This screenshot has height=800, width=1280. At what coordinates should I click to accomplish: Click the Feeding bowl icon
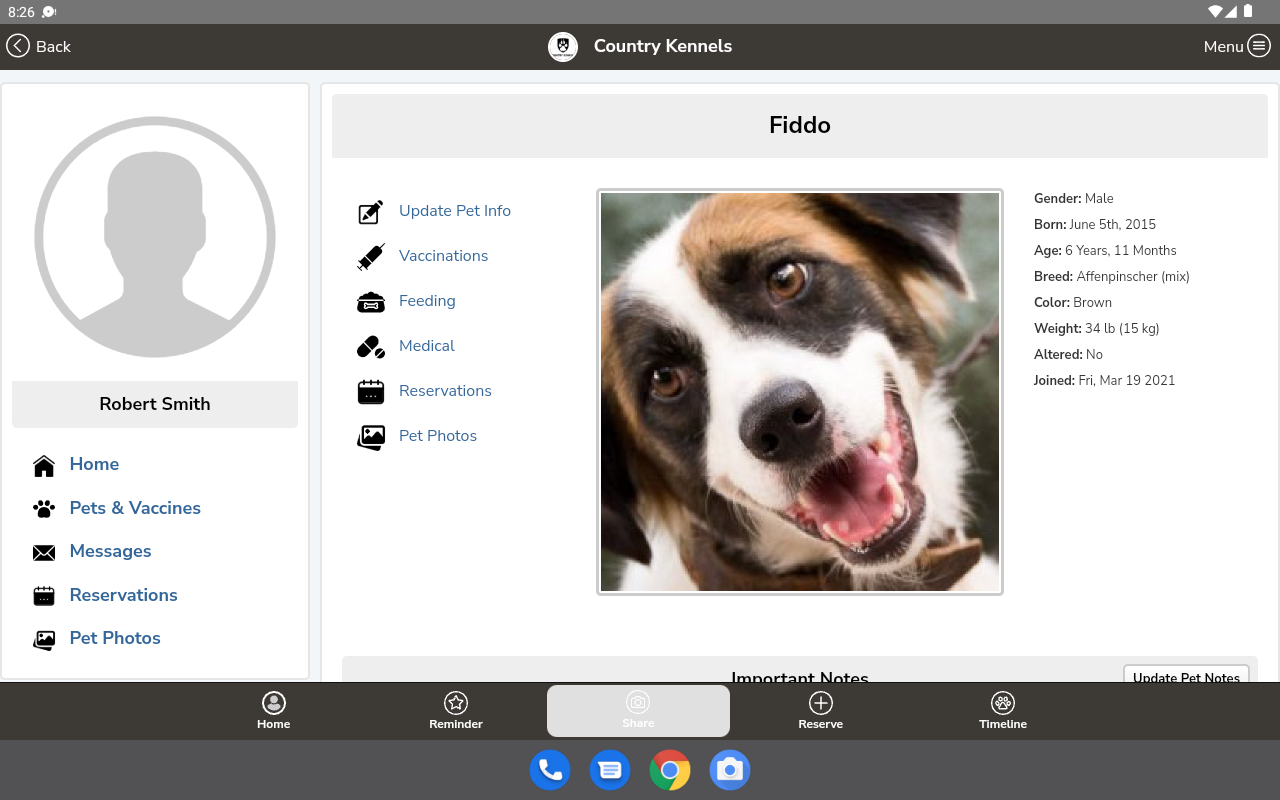click(x=371, y=302)
